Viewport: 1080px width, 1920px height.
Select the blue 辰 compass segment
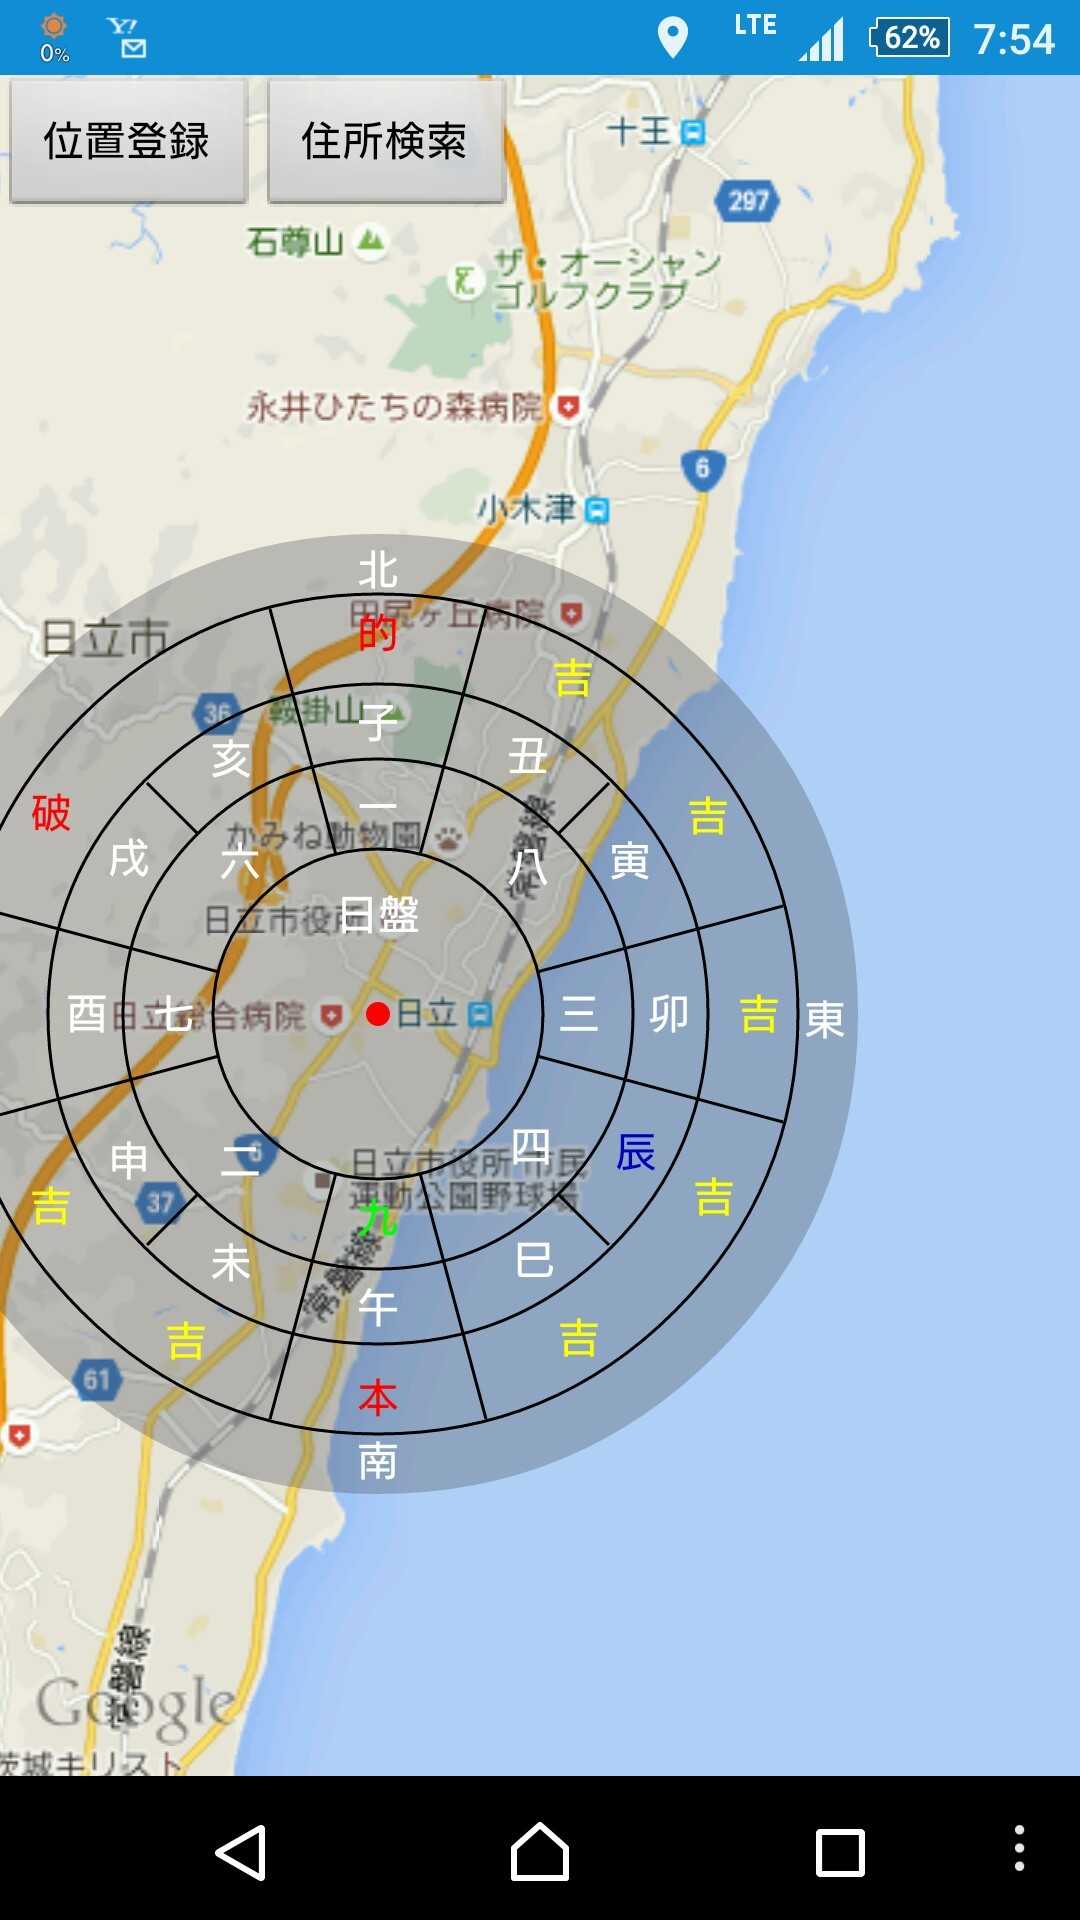pos(635,1152)
